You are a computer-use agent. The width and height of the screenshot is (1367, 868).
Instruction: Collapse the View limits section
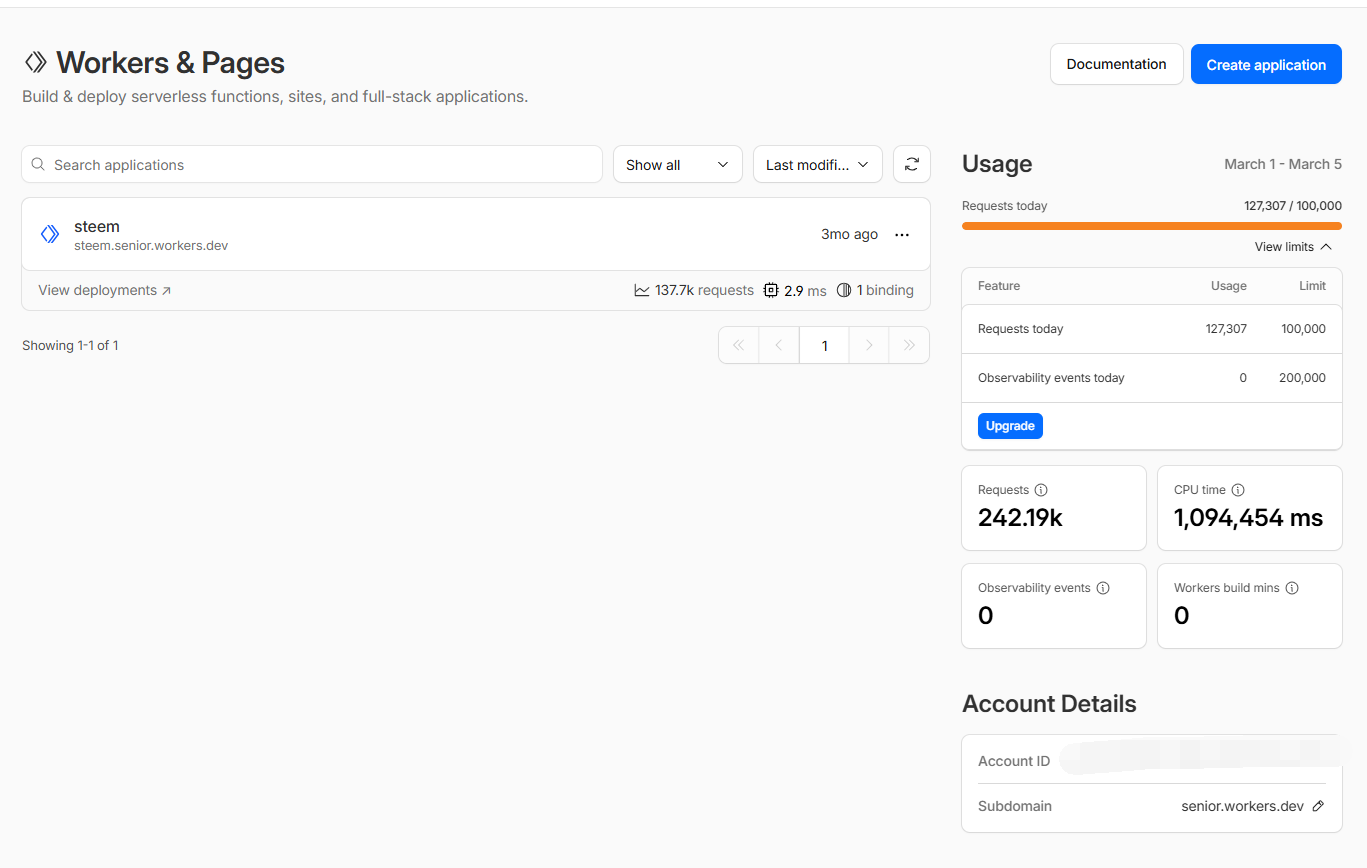[x=1293, y=247]
